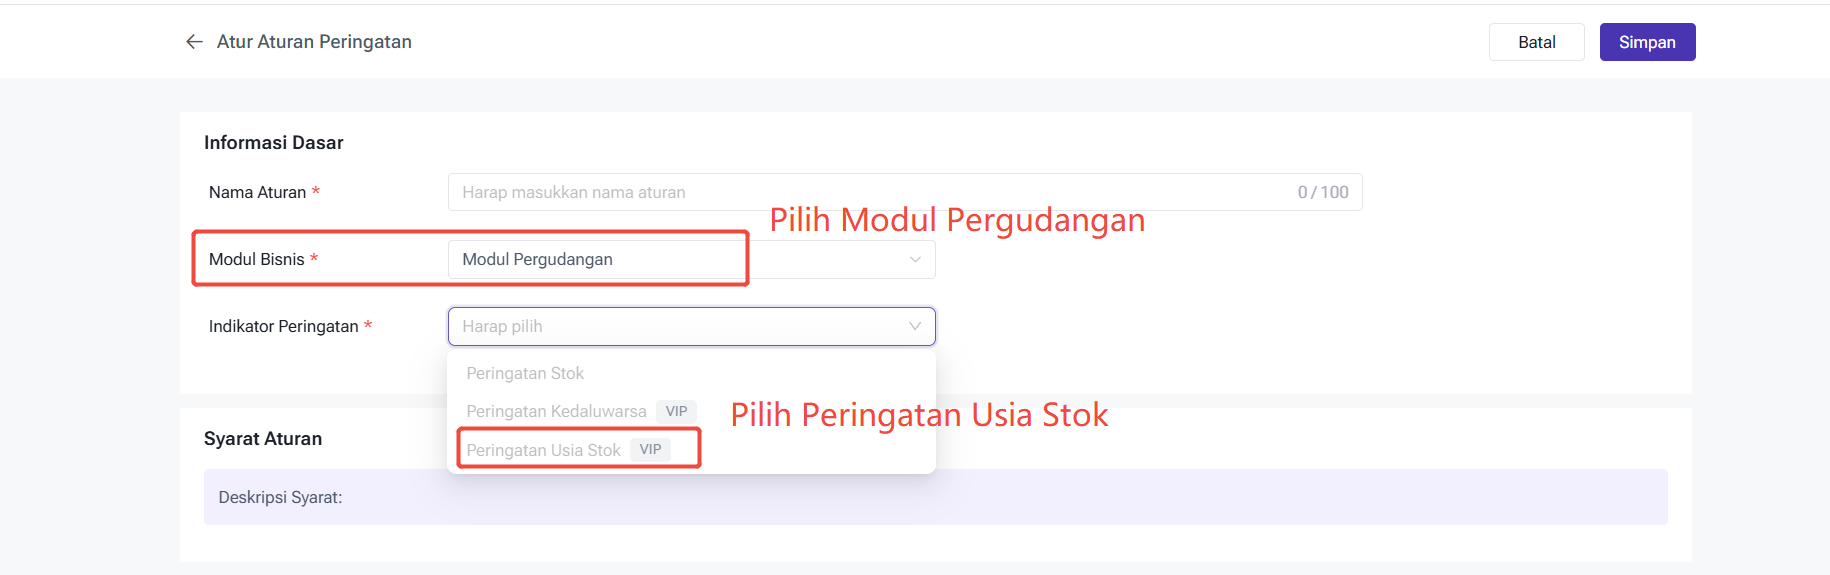Collapse the Indikator Peringatan chevron arrow
Image resolution: width=1830 pixels, height=575 pixels.
click(915, 327)
